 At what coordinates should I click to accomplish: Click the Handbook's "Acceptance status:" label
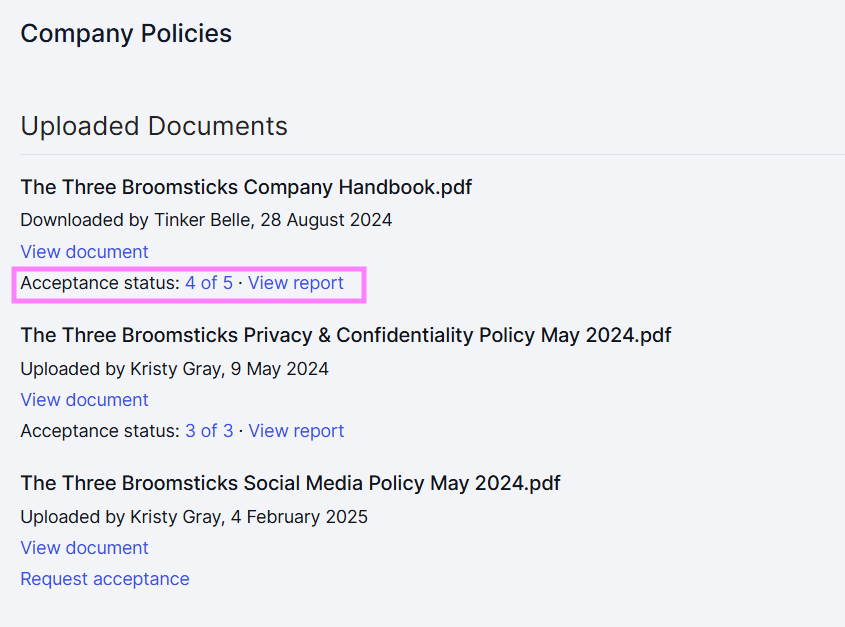tap(99, 283)
